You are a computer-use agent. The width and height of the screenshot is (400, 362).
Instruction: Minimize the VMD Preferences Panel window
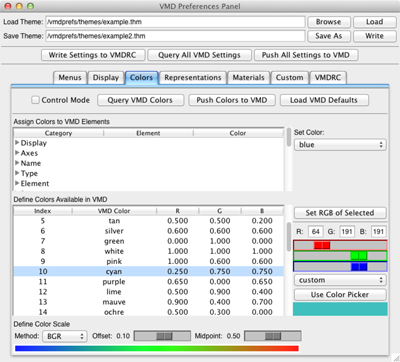[x=19, y=6]
